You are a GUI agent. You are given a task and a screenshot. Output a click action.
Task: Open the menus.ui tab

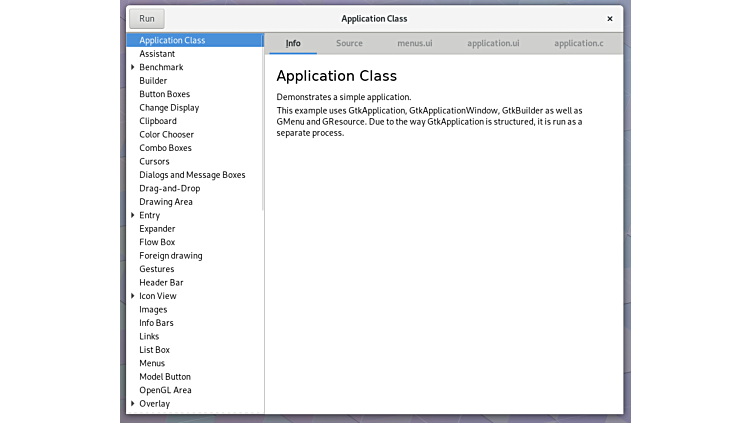[x=414, y=44]
